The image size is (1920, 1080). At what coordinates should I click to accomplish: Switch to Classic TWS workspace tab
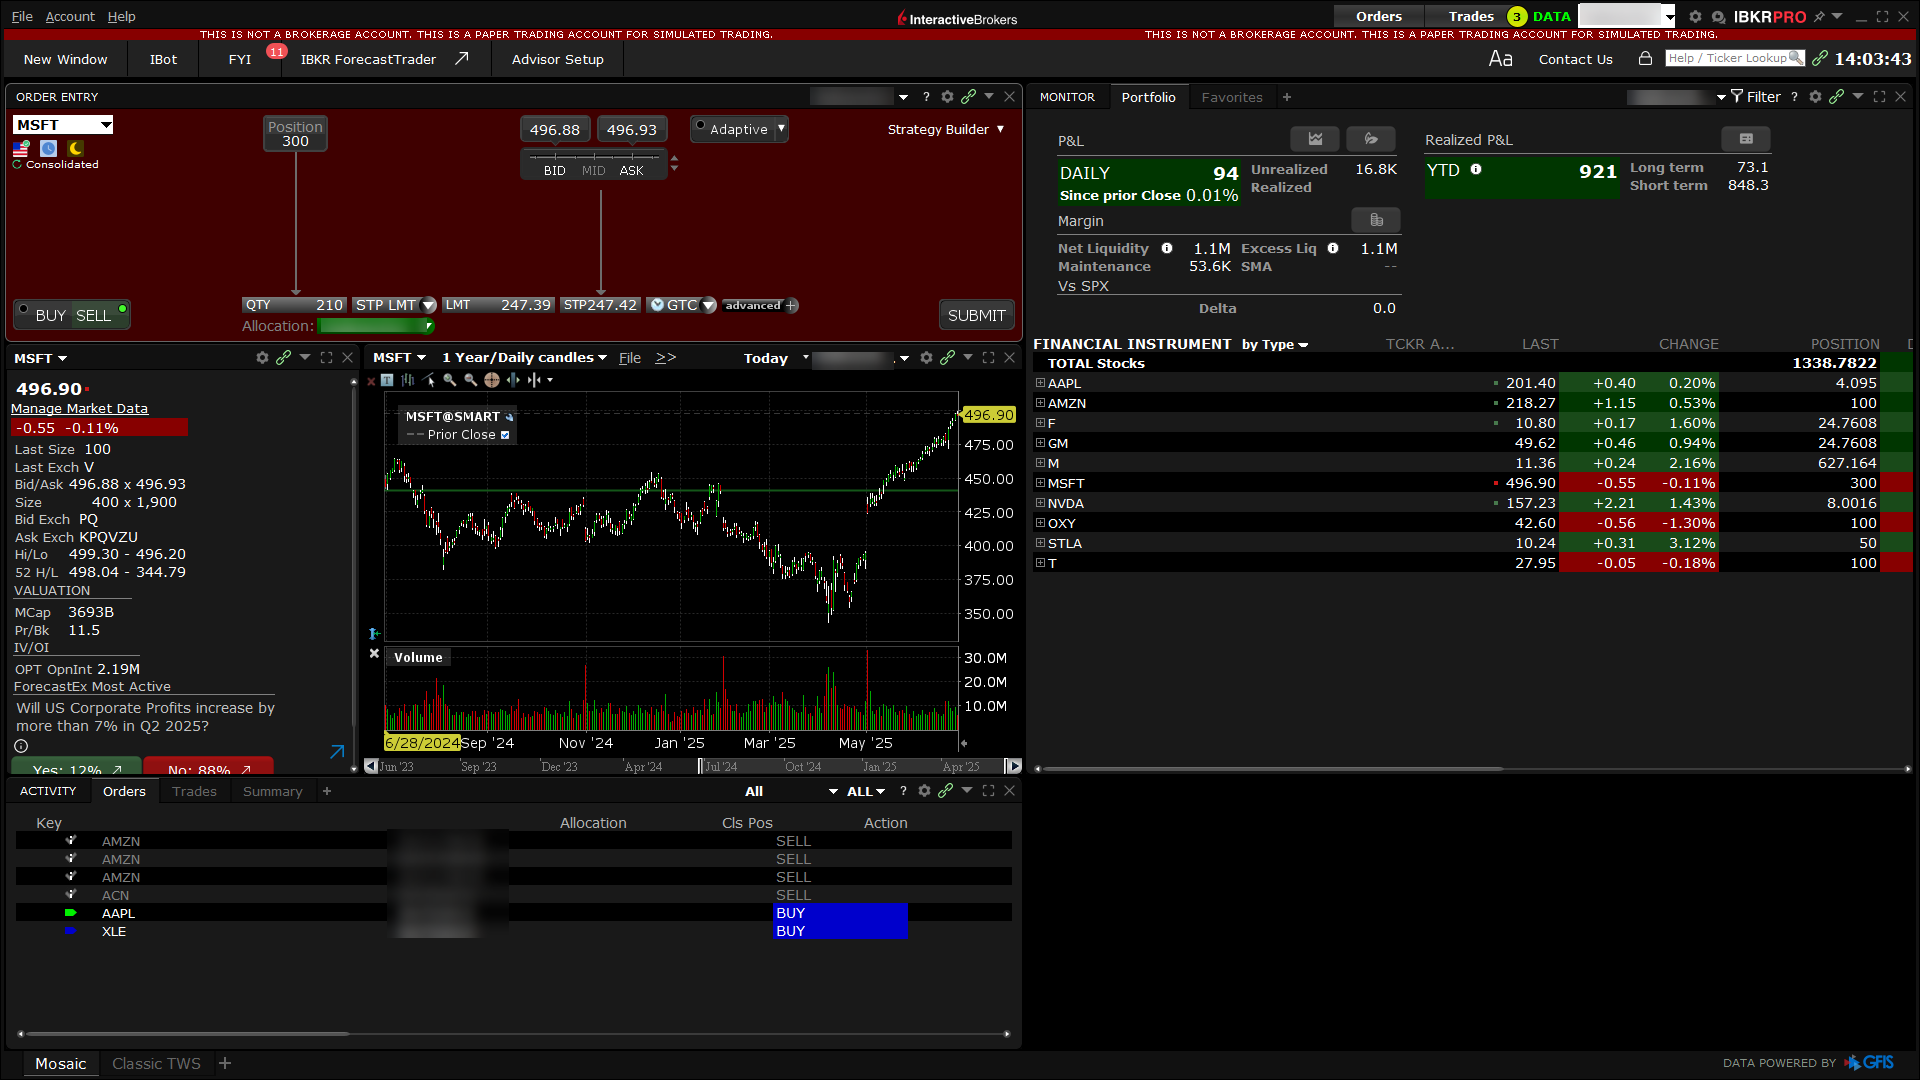point(156,1064)
